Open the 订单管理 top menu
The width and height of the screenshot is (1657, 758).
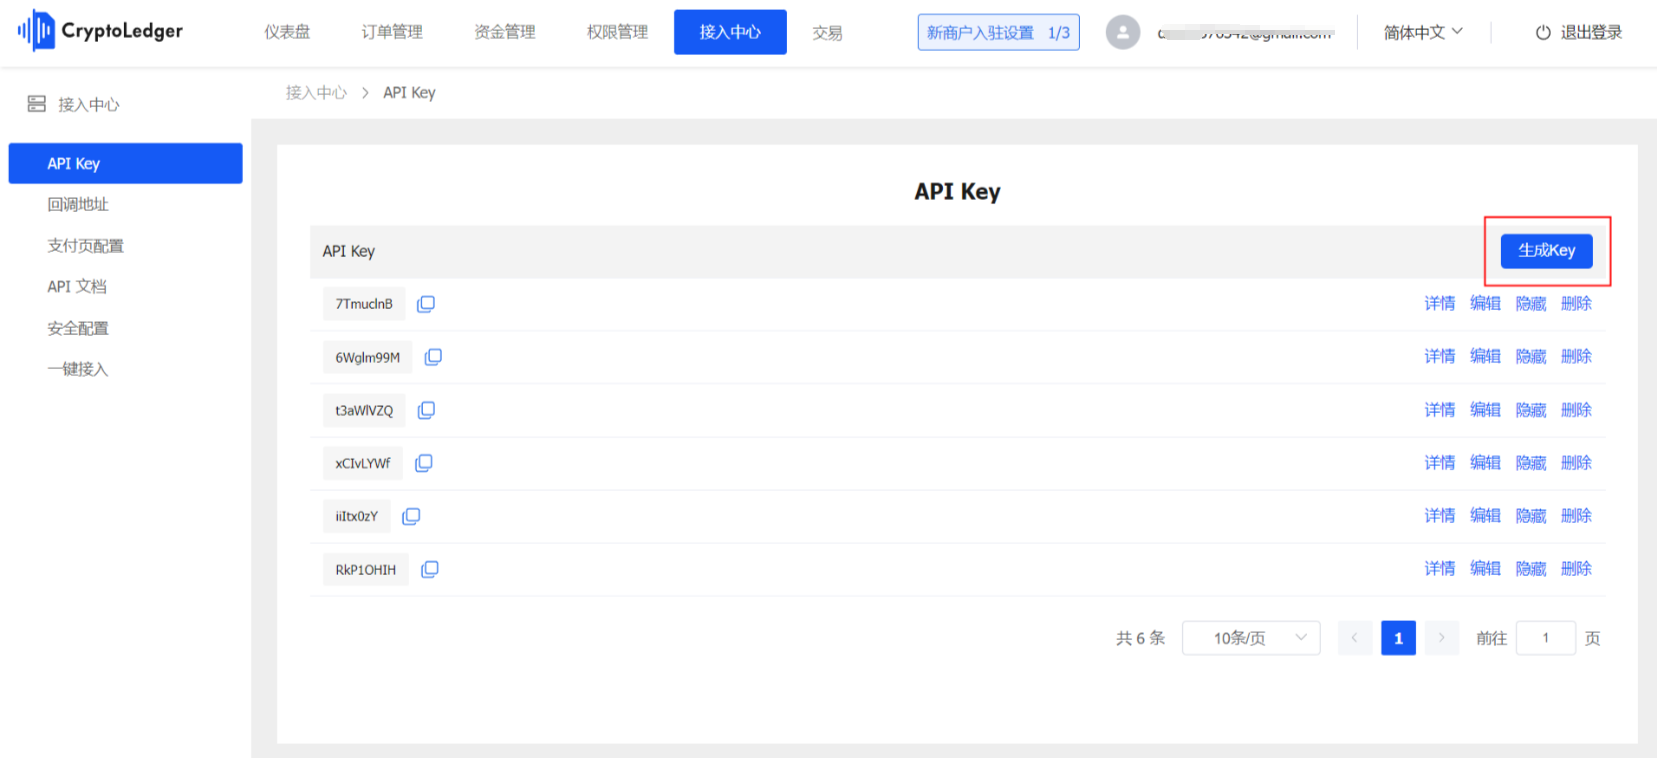[392, 32]
